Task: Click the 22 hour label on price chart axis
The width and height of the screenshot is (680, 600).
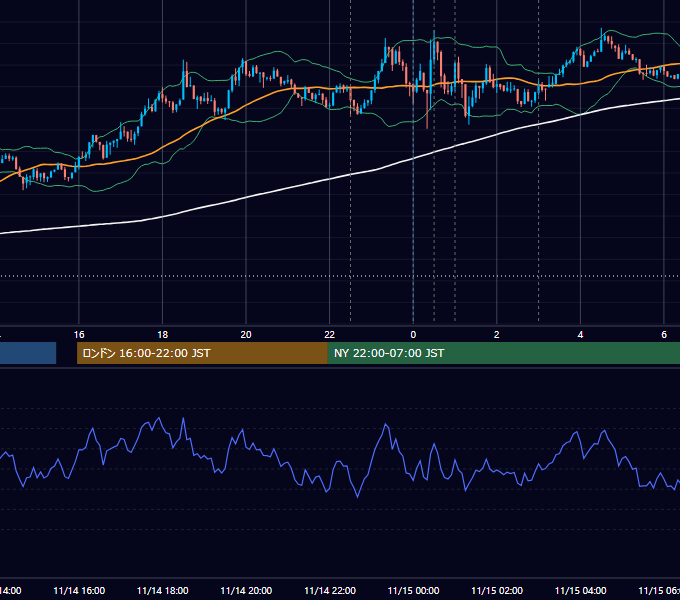Action: (330, 334)
